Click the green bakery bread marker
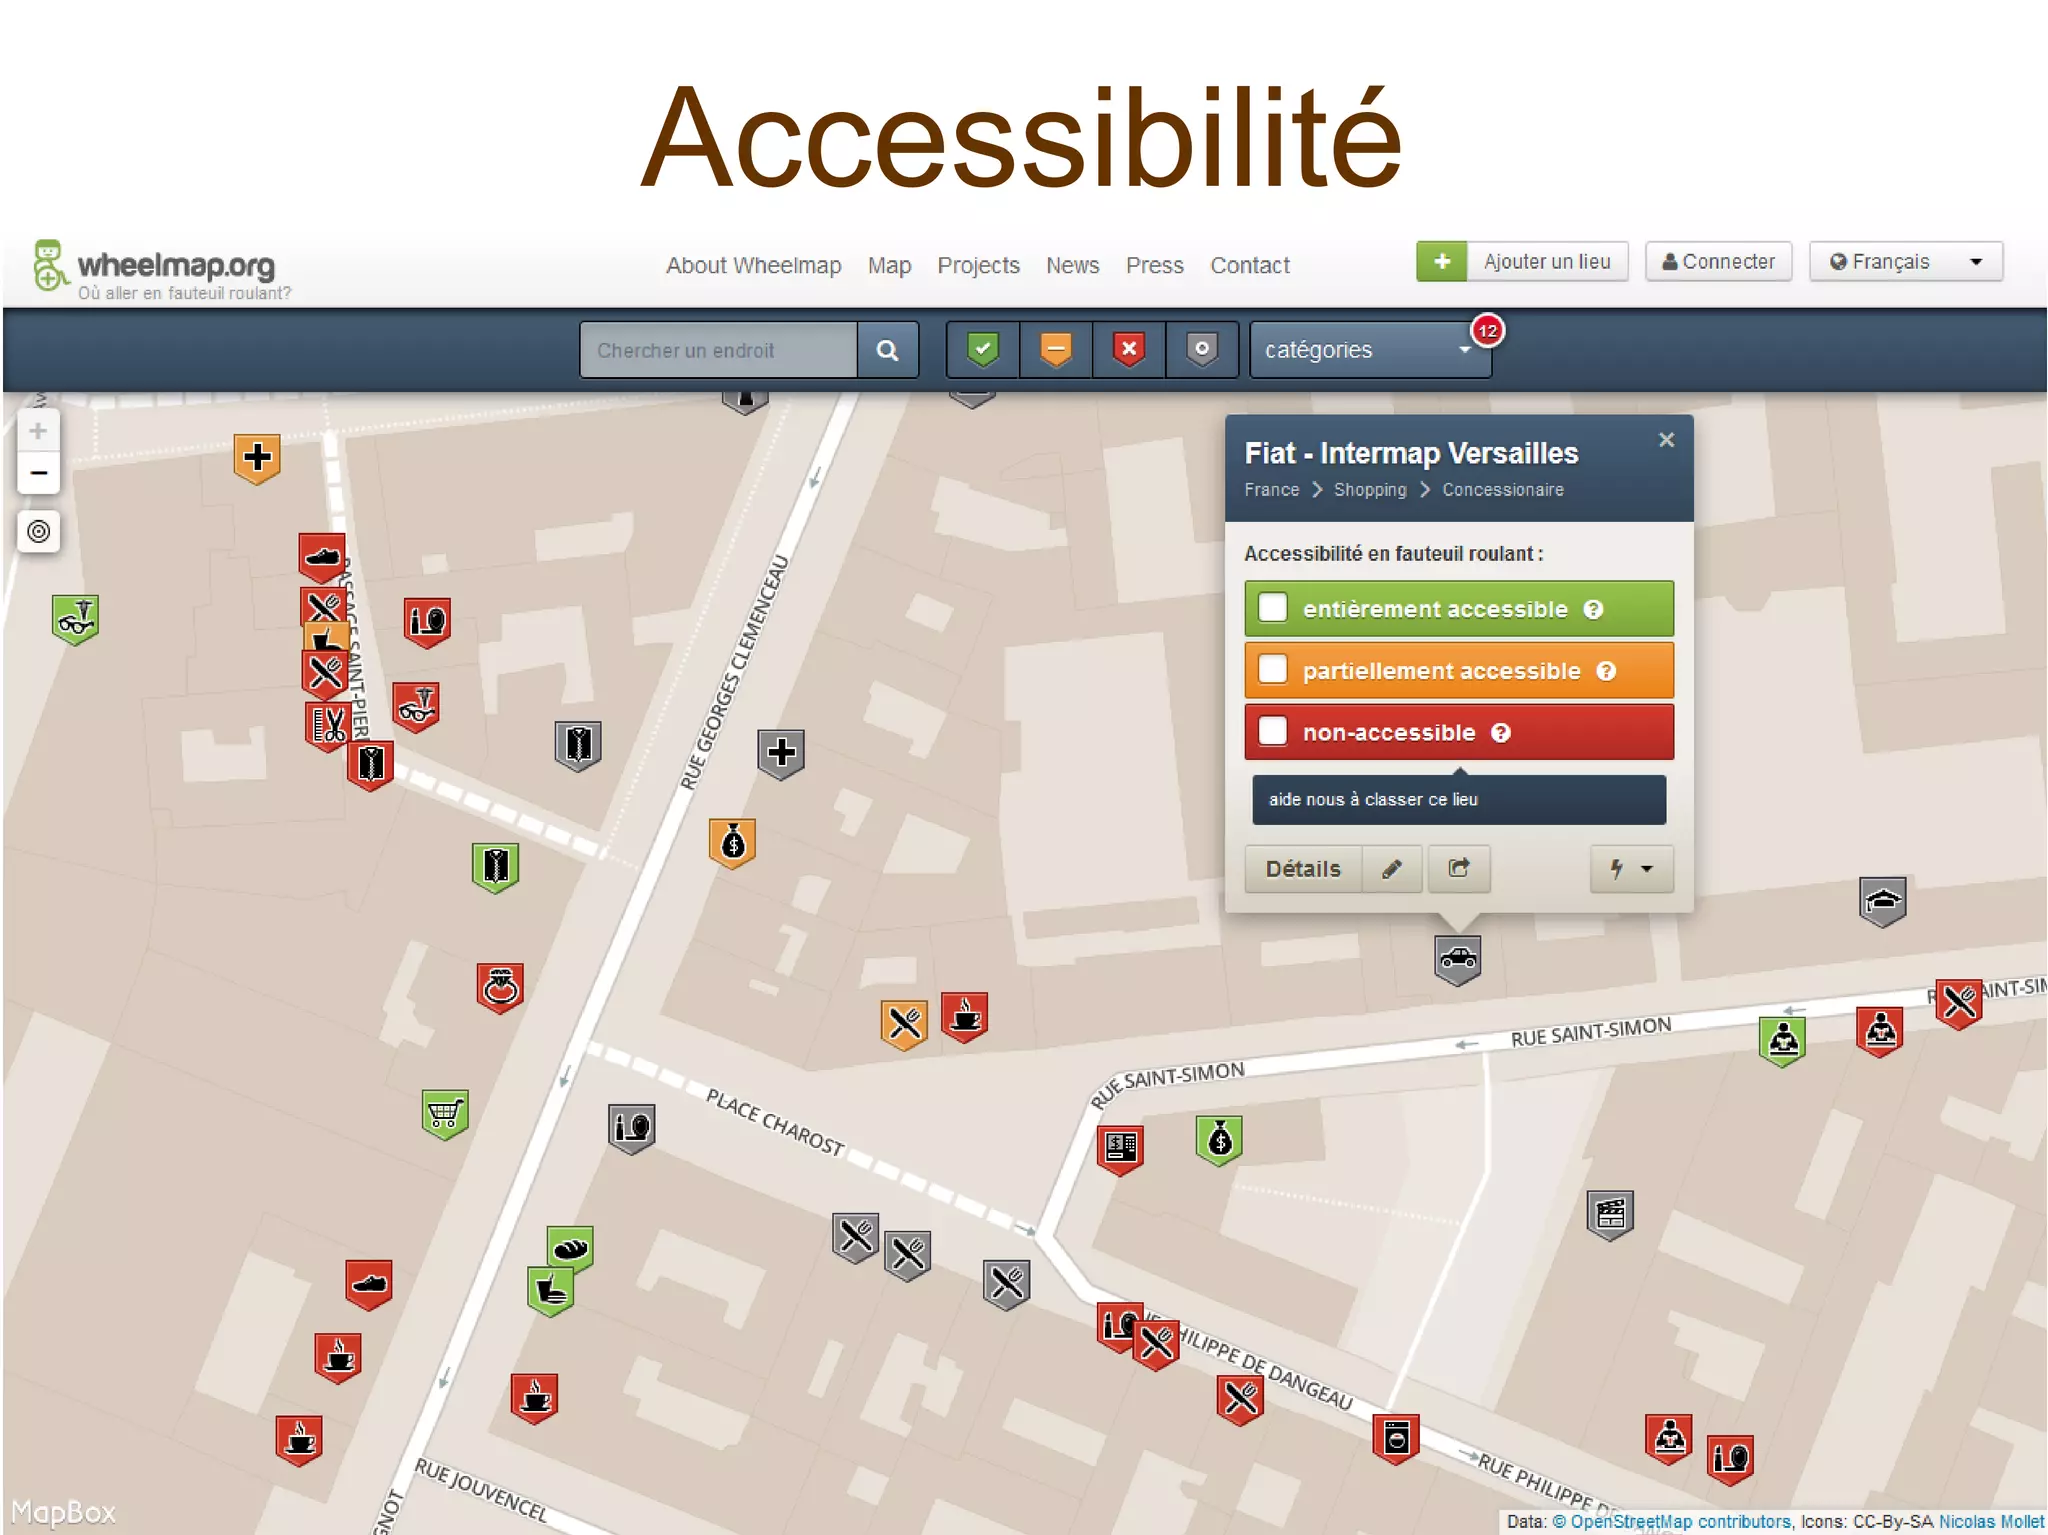The height and width of the screenshot is (1535, 2048). pyautogui.click(x=570, y=1247)
